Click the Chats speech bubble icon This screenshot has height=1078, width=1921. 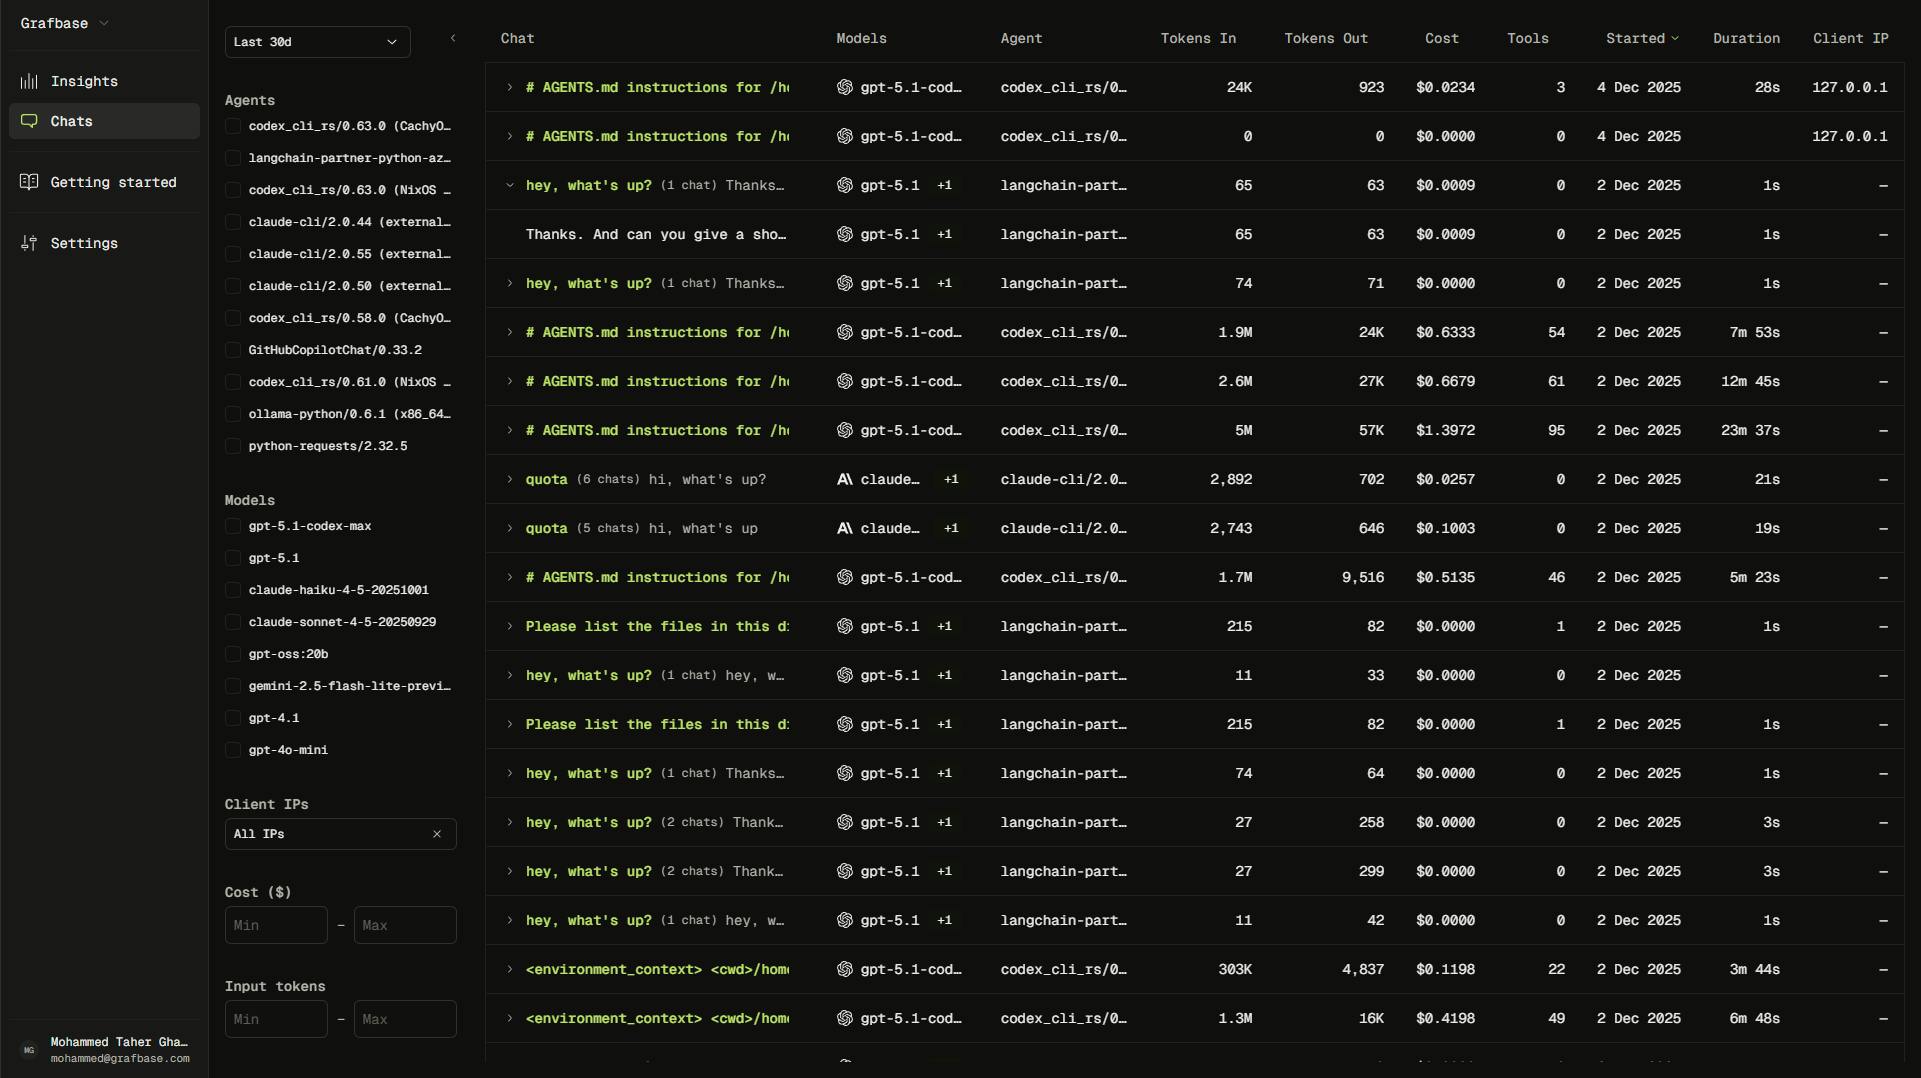tap(30, 121)
